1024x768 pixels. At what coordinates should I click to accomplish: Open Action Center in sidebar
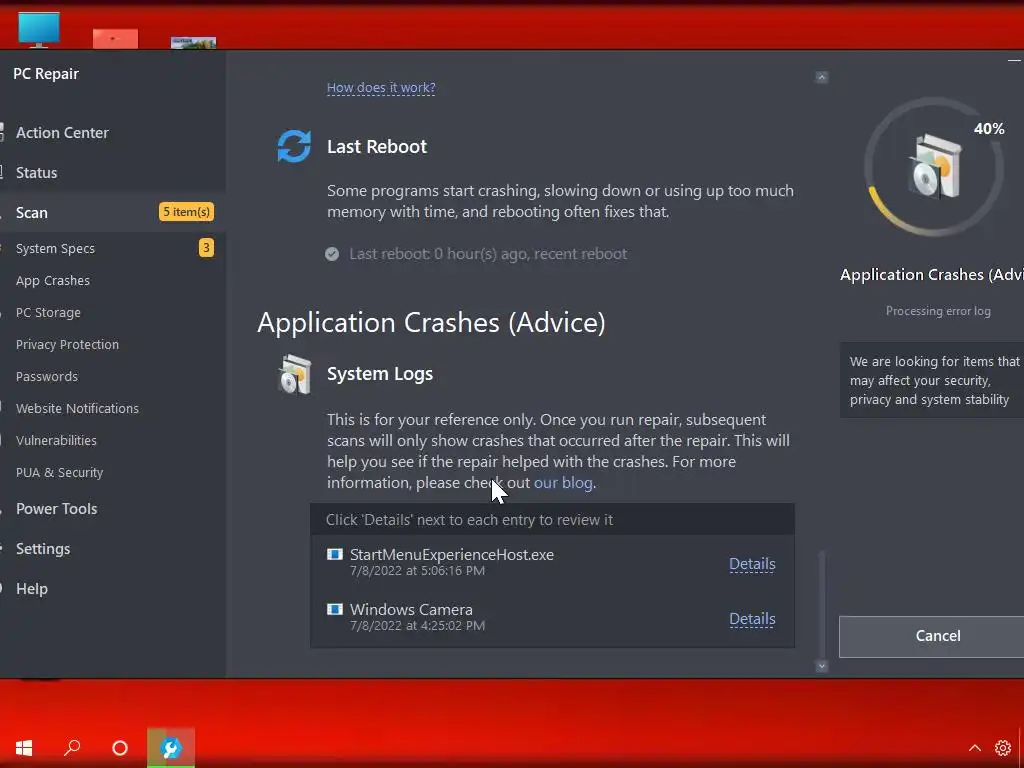62,133
